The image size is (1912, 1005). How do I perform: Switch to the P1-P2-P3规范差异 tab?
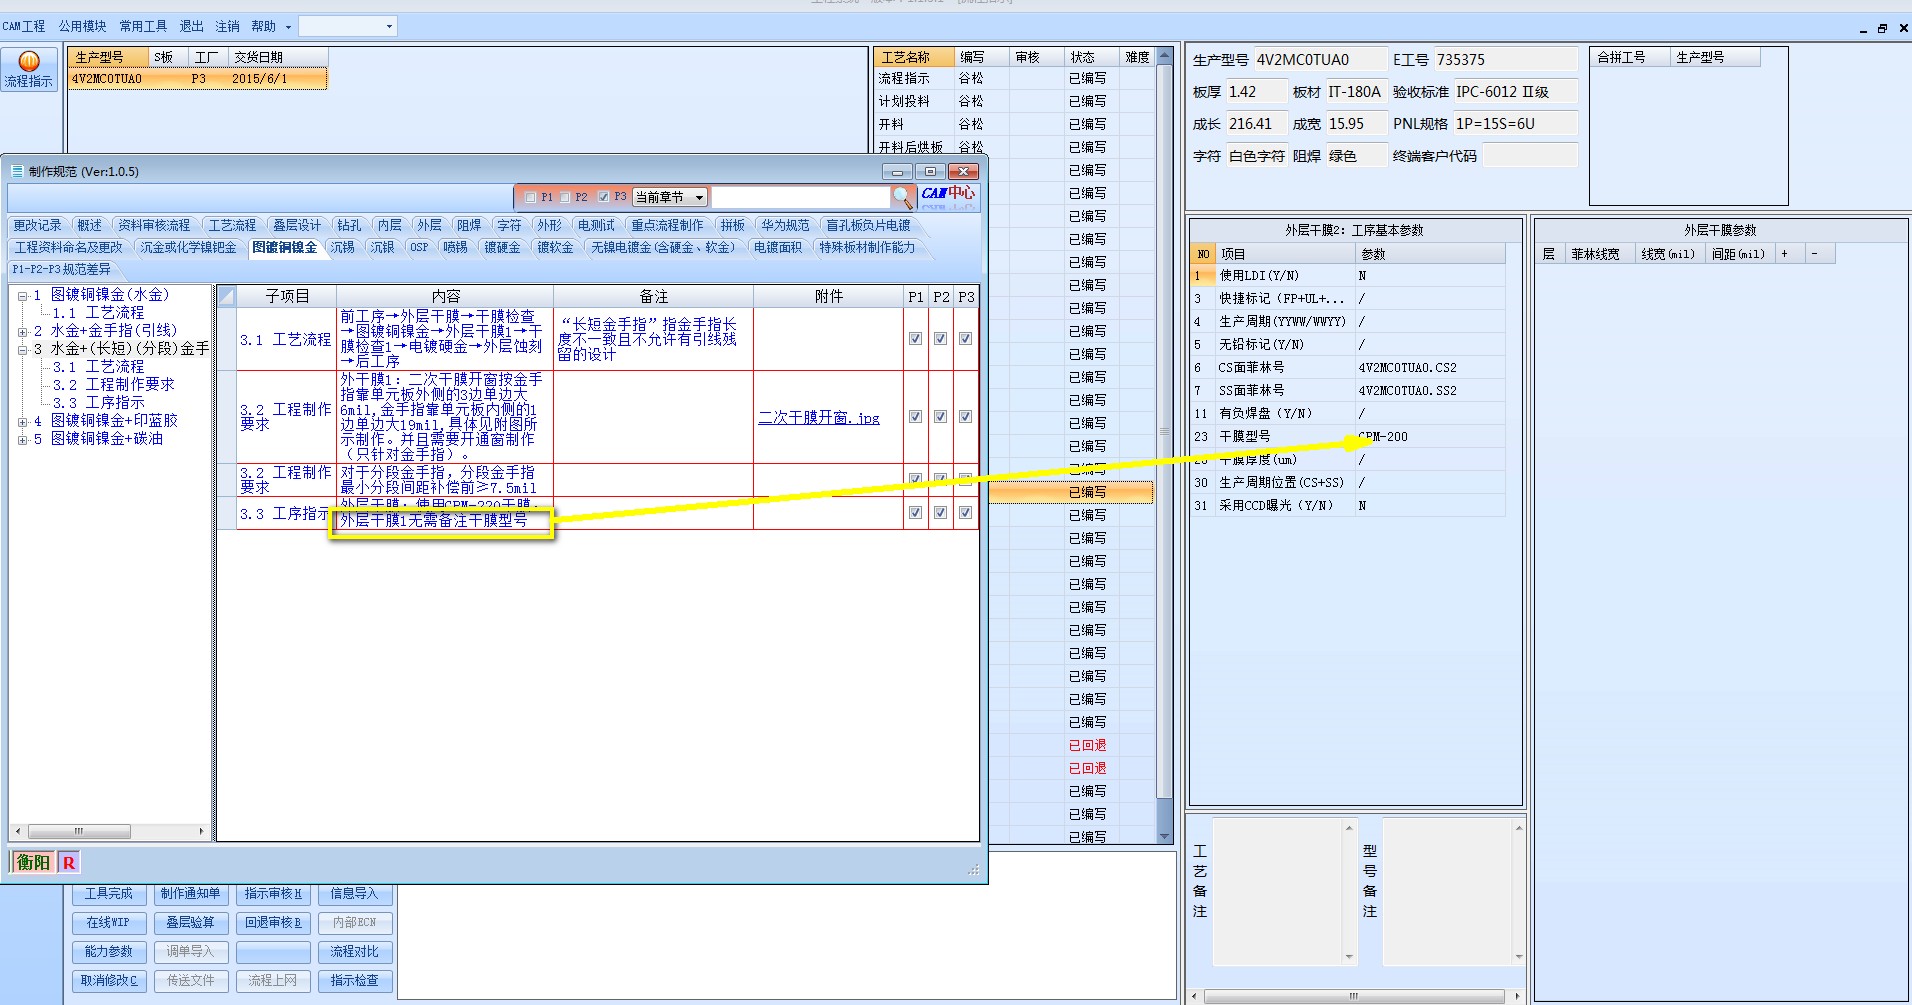click(x=62, y=269)
